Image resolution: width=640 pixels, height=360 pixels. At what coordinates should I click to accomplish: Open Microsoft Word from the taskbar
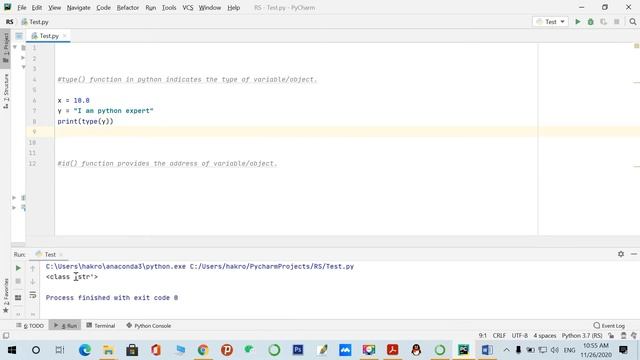(x=487, y=350)
